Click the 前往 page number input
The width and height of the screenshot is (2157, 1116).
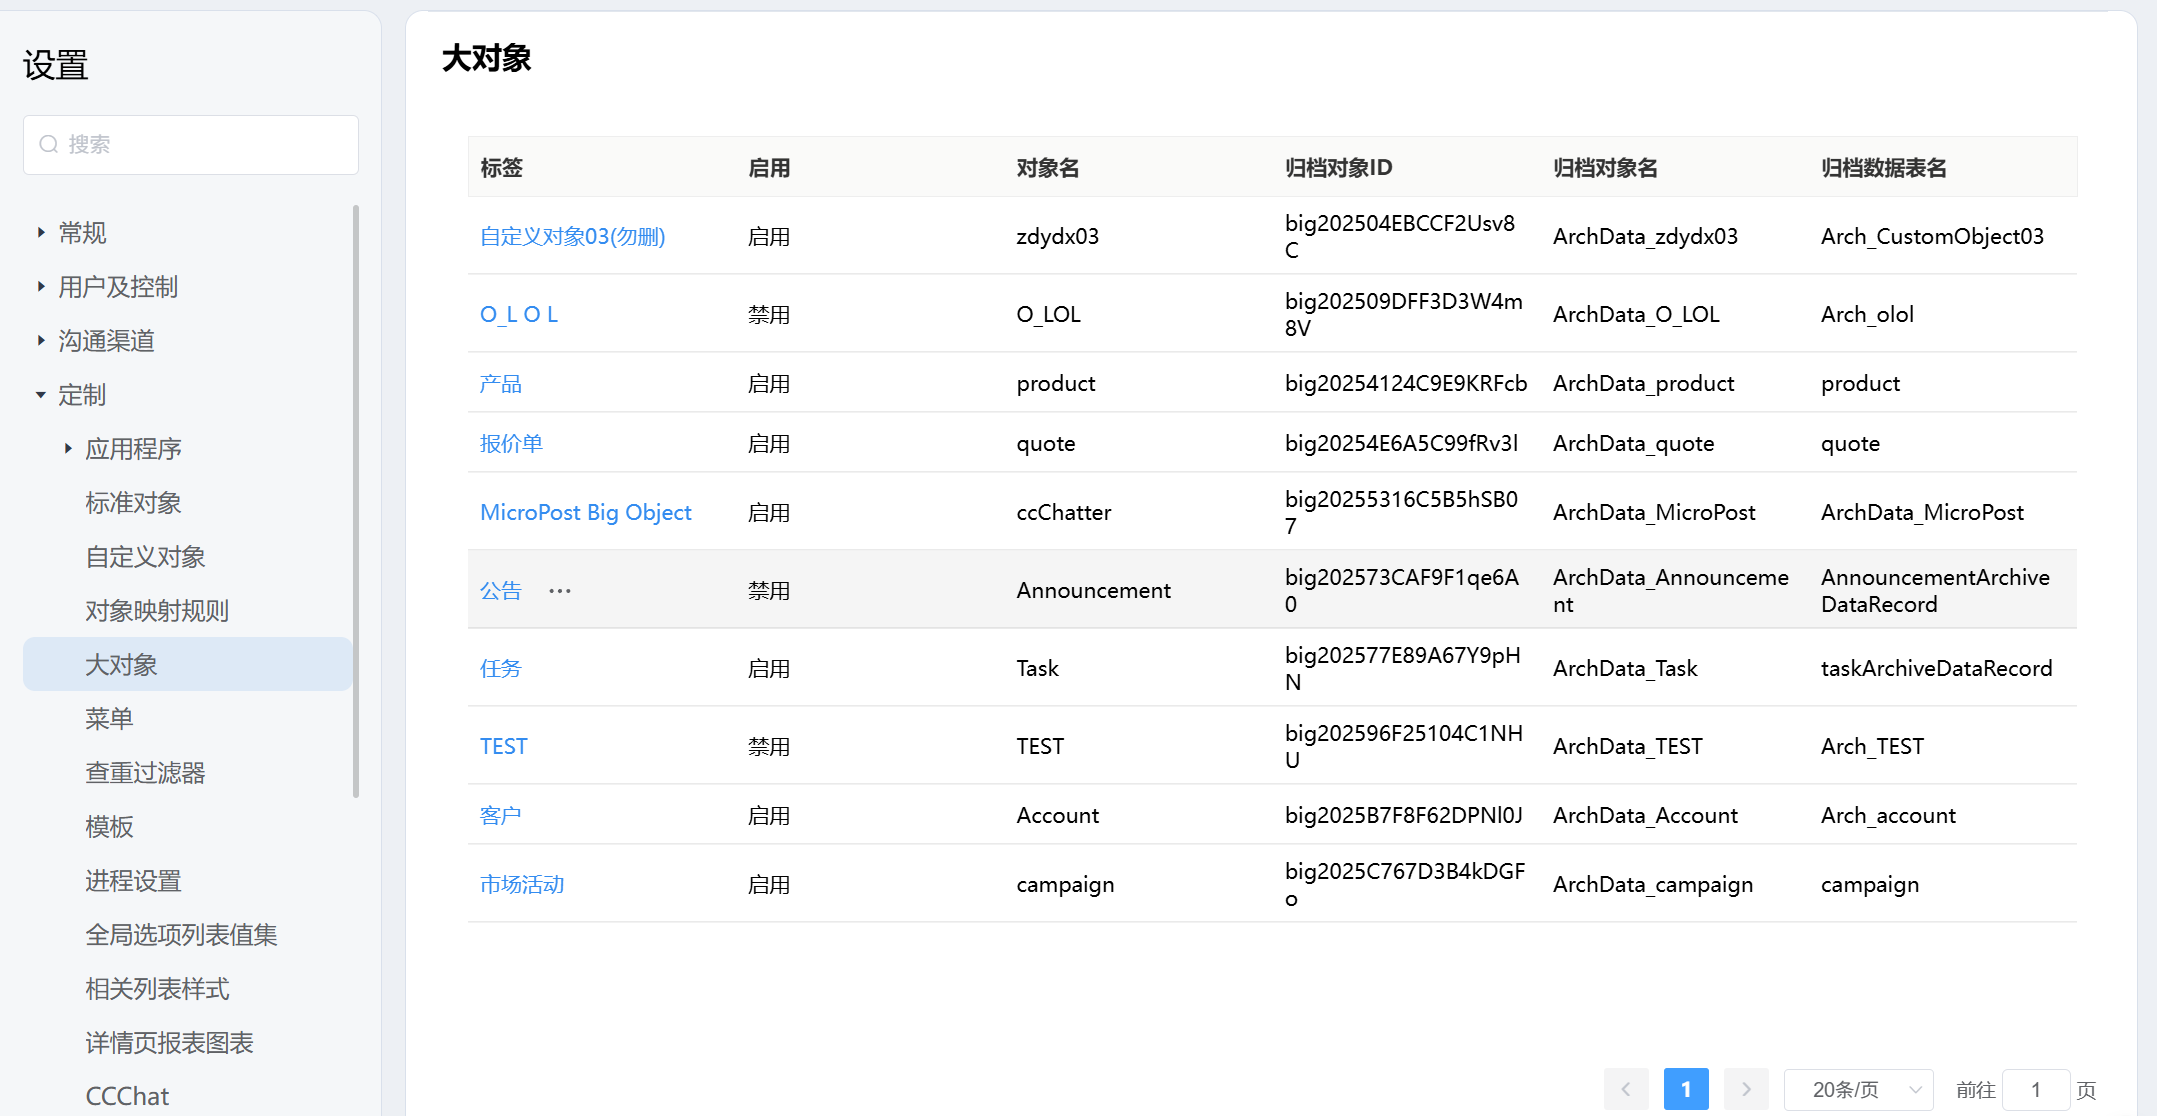[x=2035, y=1089]
